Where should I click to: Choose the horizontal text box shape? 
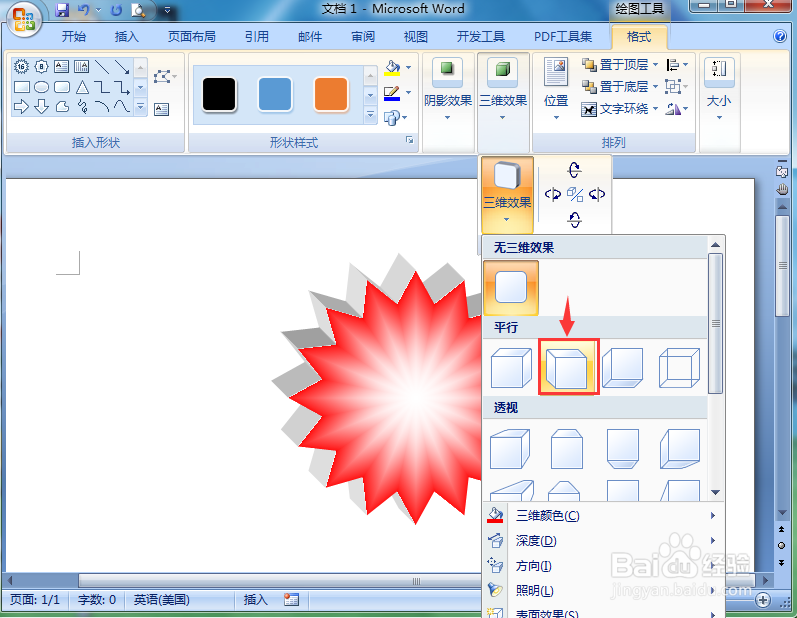click(62, 66)
